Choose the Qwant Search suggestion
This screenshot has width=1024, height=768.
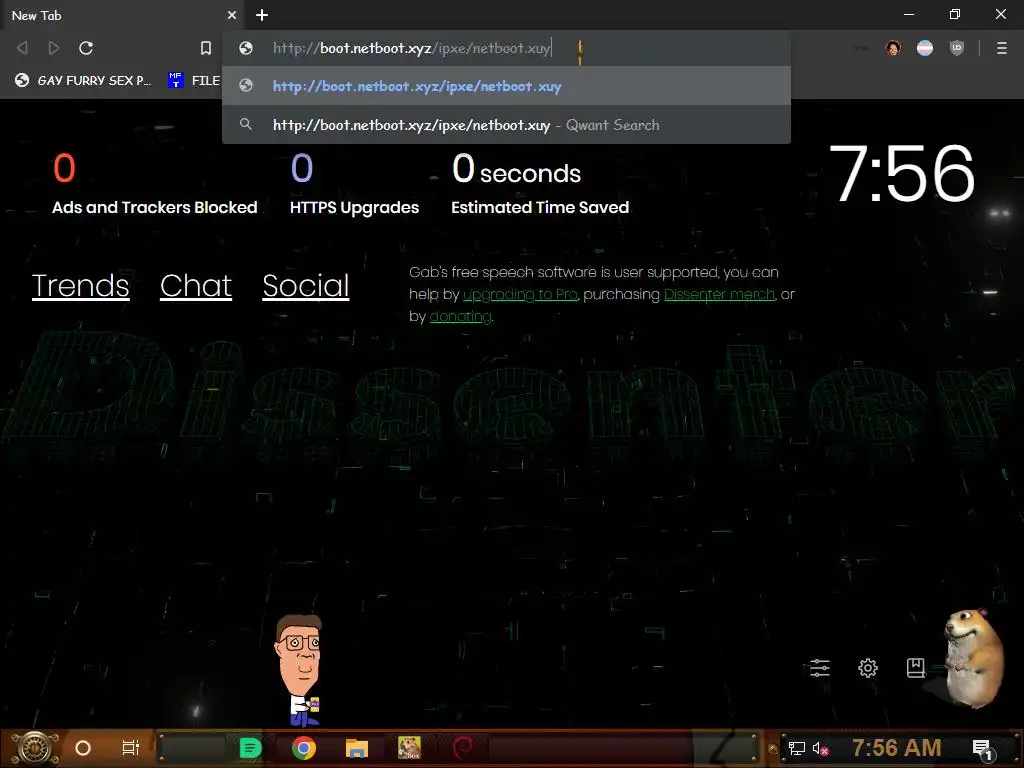click(506, 125)
